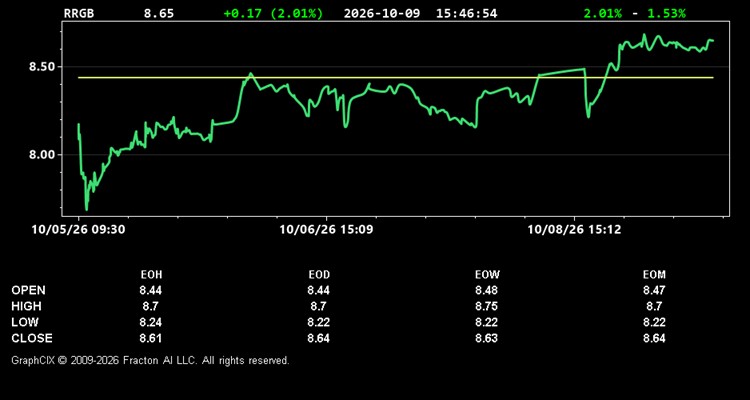This screenshot has width=750, height=400.
Task: Select the EOM column header
Action: (x=654, y=275)
